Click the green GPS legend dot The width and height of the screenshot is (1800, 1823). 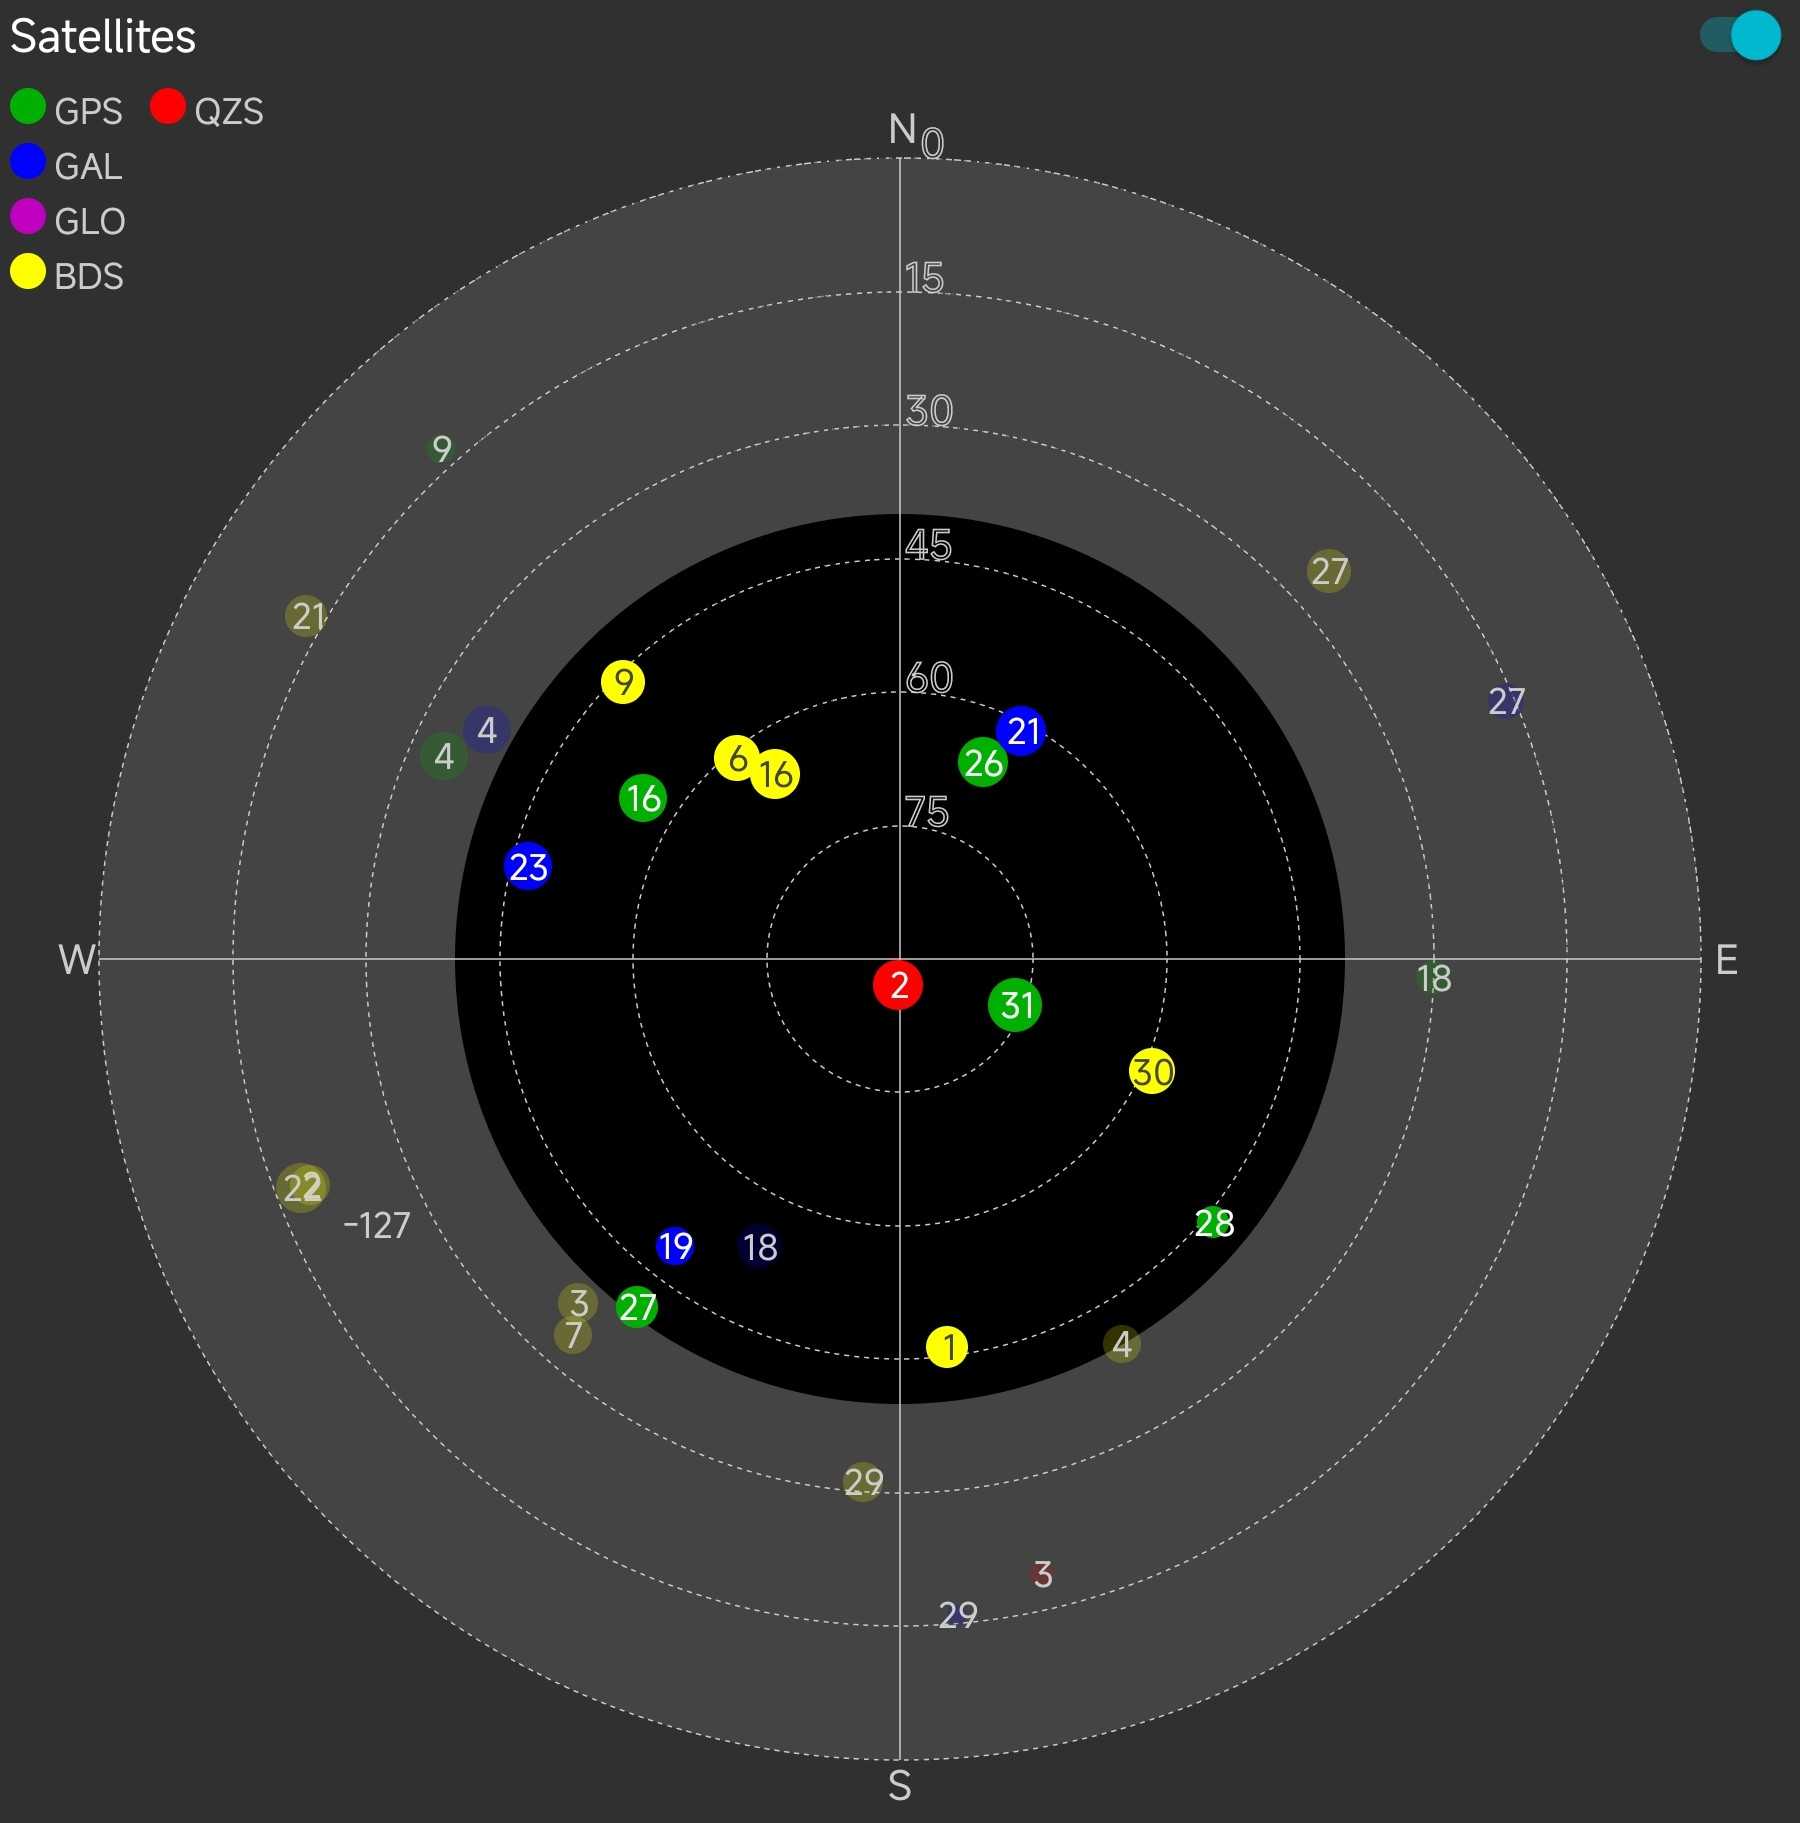tap(28, 107)
